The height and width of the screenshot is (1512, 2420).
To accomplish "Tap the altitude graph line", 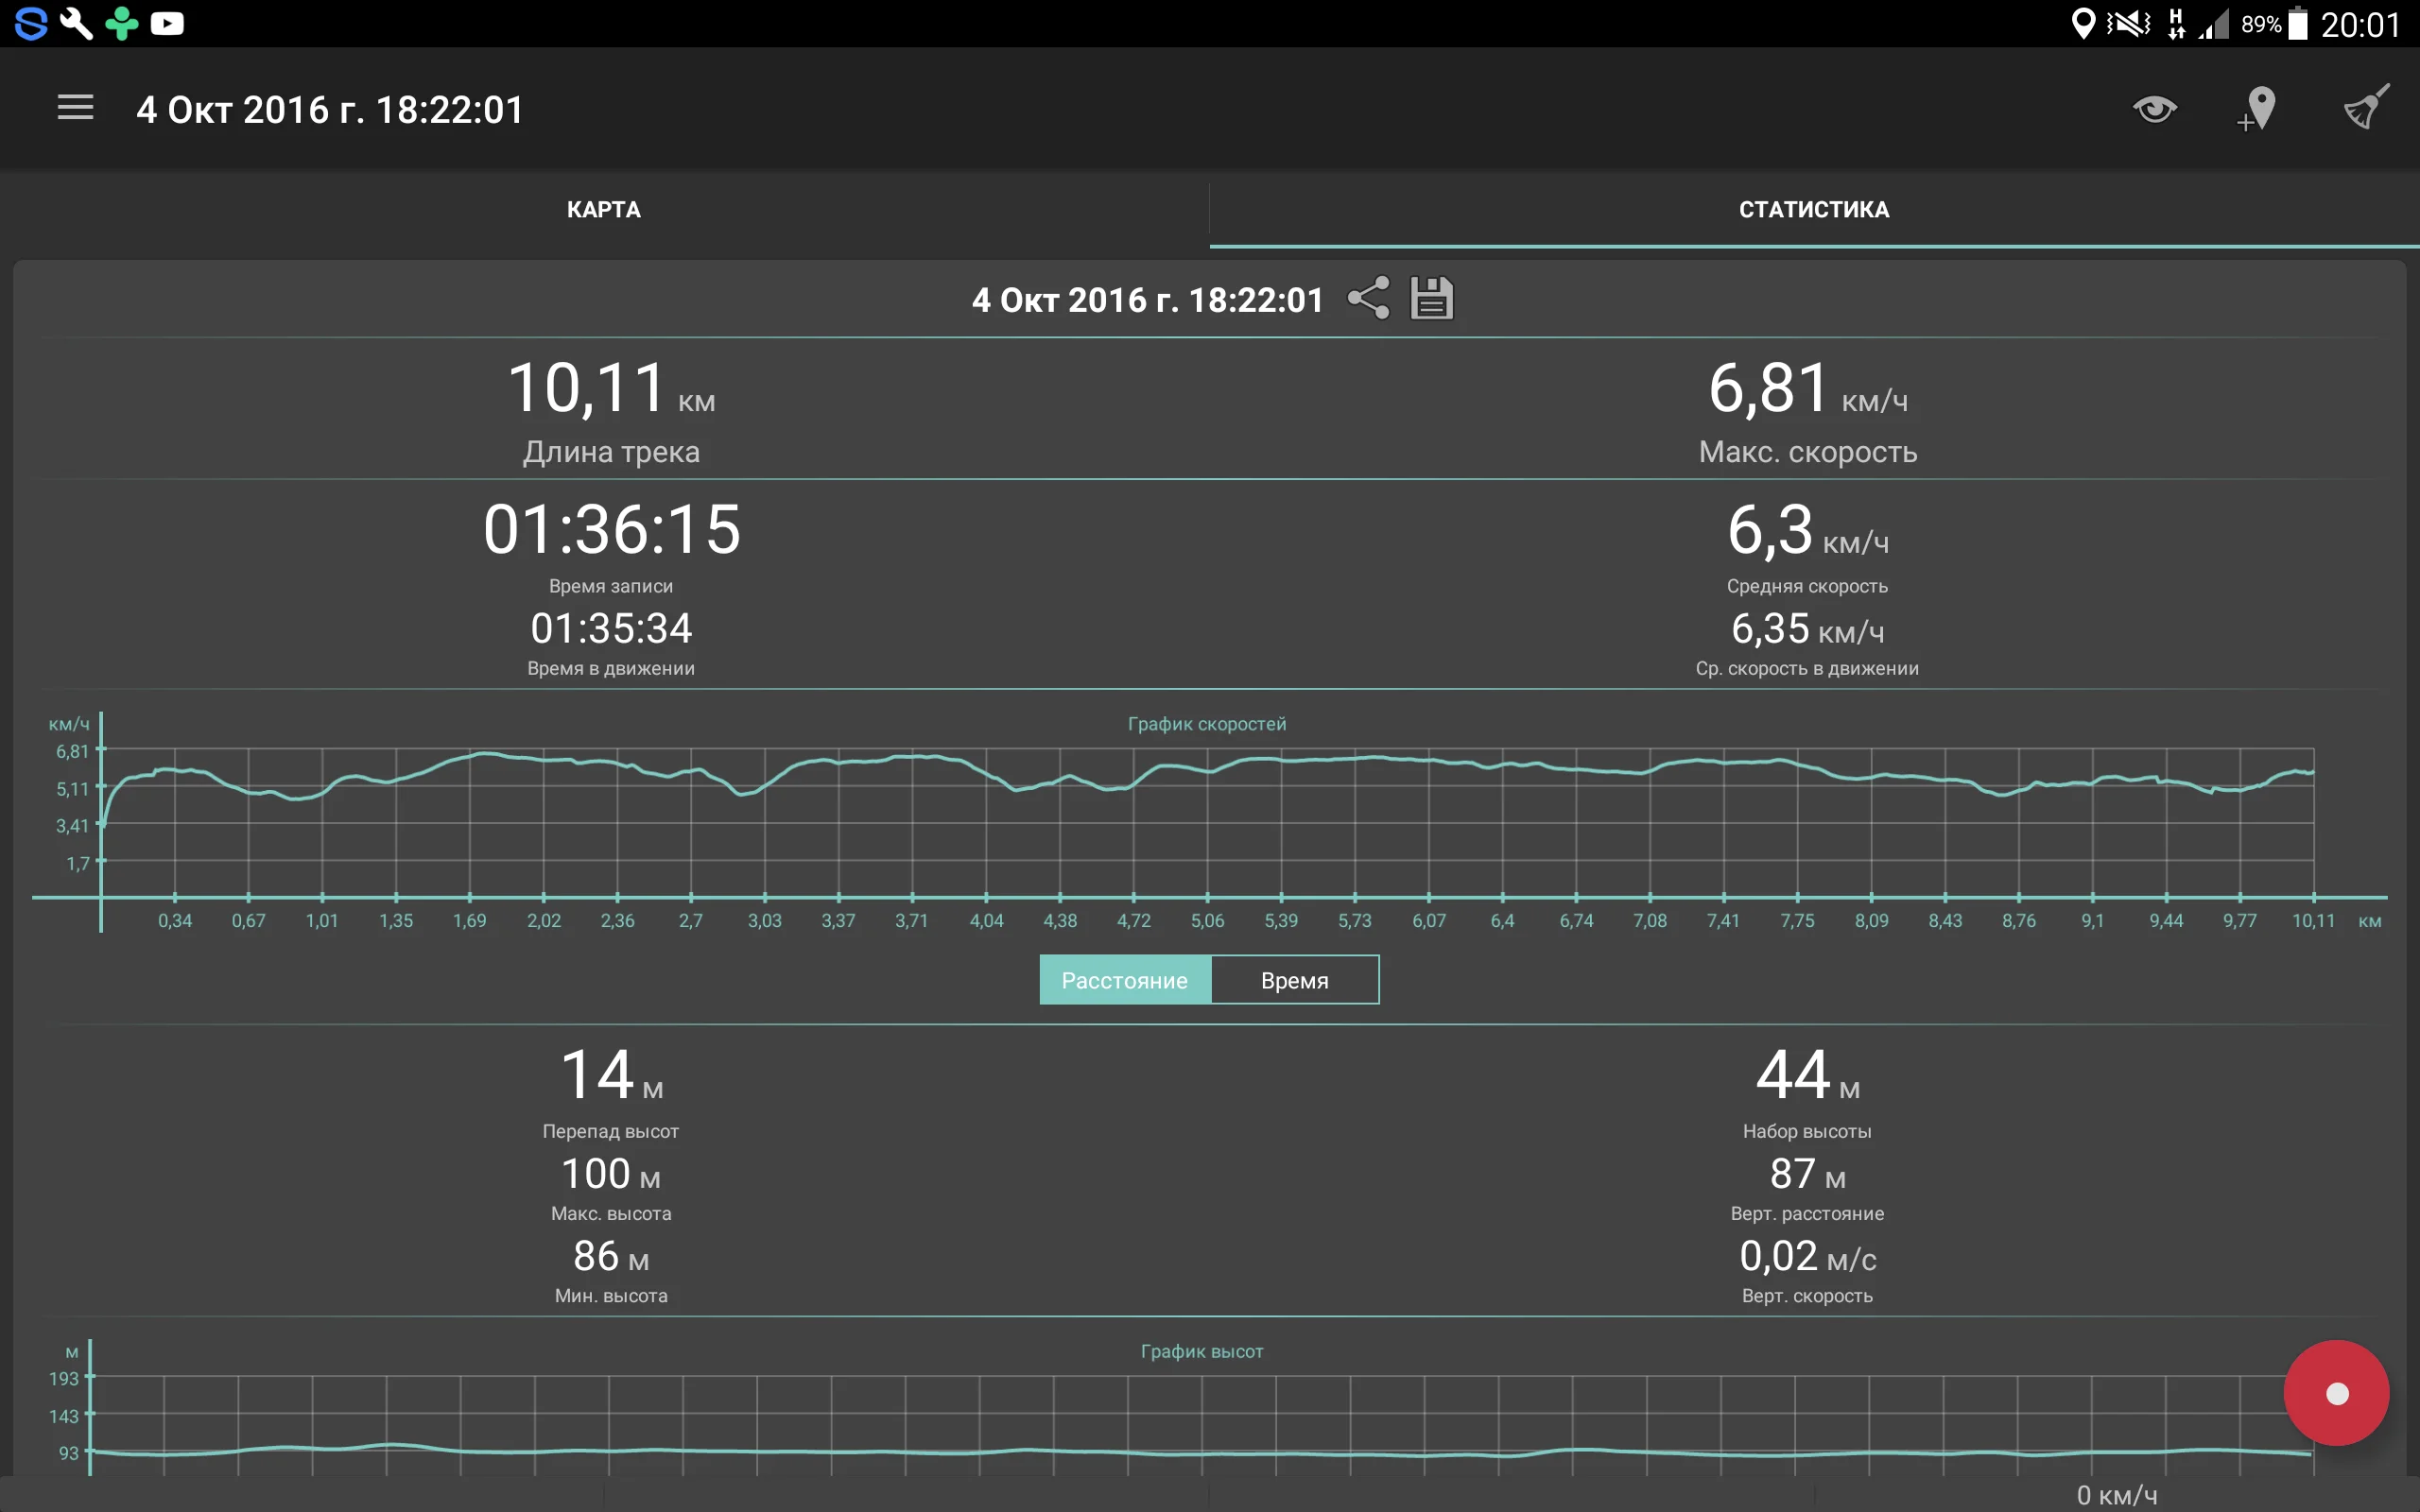I will (1200, 1452).
